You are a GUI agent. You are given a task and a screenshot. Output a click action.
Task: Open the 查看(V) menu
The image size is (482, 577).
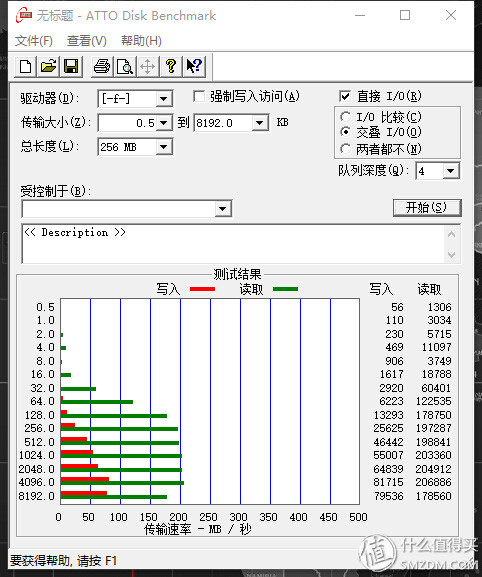click(87, 40)
